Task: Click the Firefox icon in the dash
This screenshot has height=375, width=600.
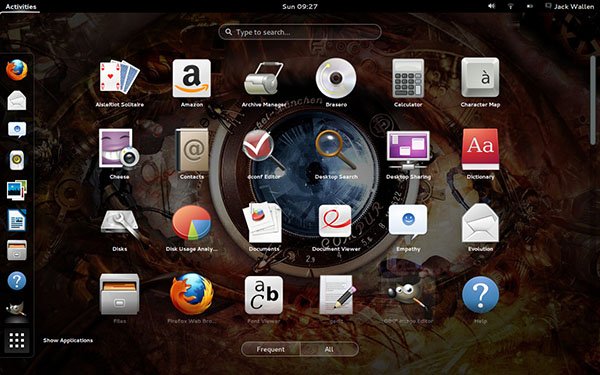Action: click(x=17, y=70)
